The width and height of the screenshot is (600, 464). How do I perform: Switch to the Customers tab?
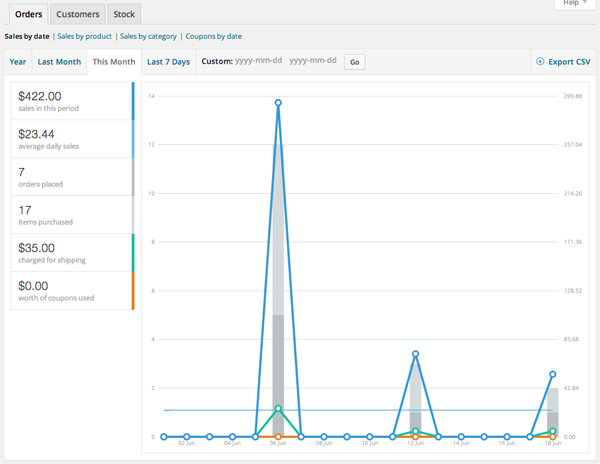pos(77,14)
